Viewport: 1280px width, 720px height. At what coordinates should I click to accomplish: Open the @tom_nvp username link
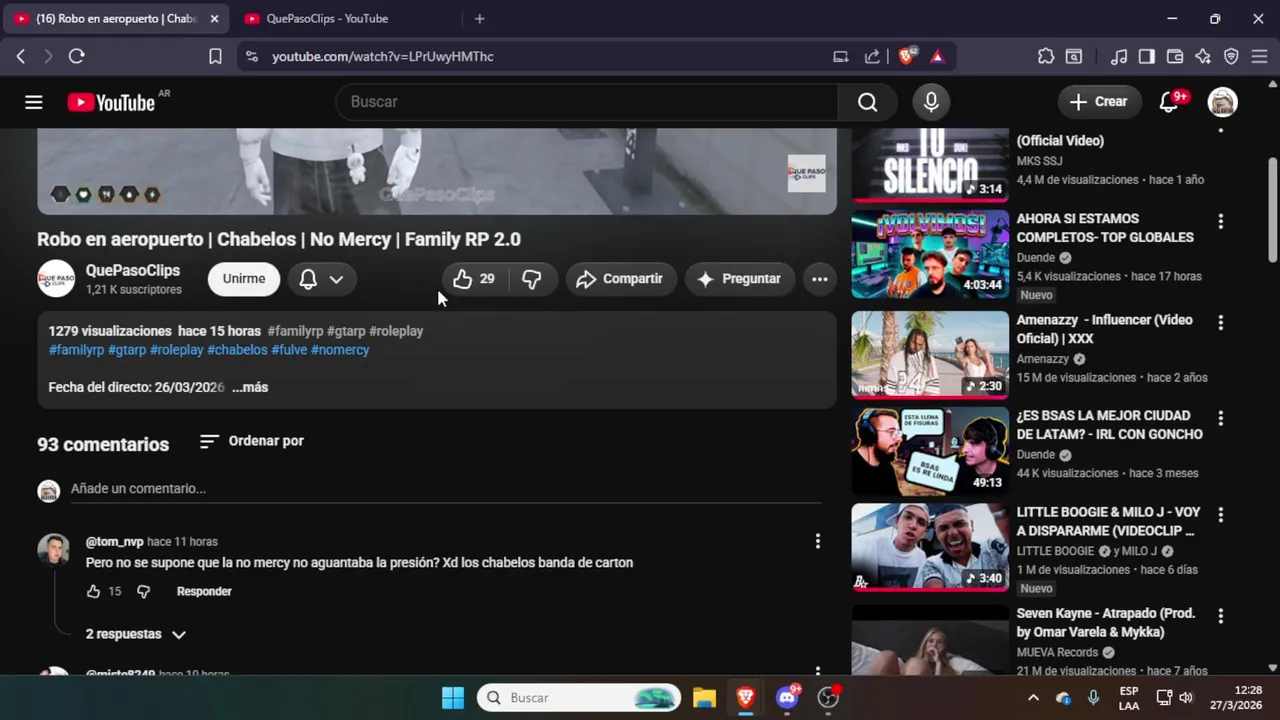(114, 542)
